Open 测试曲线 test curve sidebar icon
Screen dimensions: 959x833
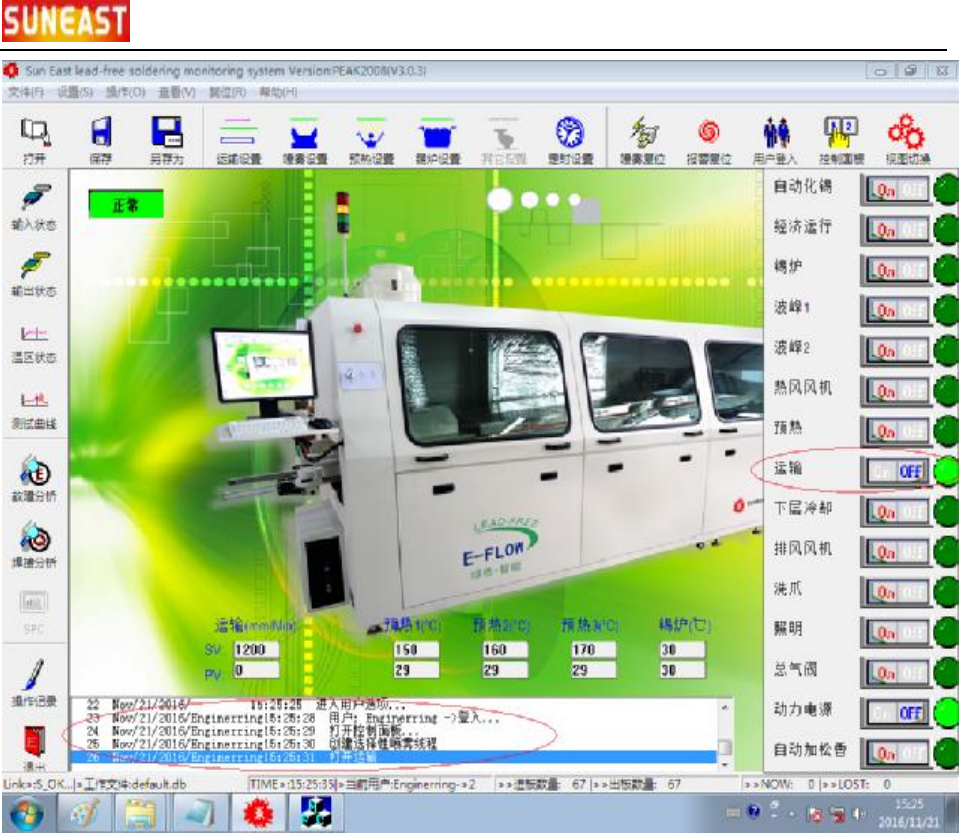(x=34, y=410)
